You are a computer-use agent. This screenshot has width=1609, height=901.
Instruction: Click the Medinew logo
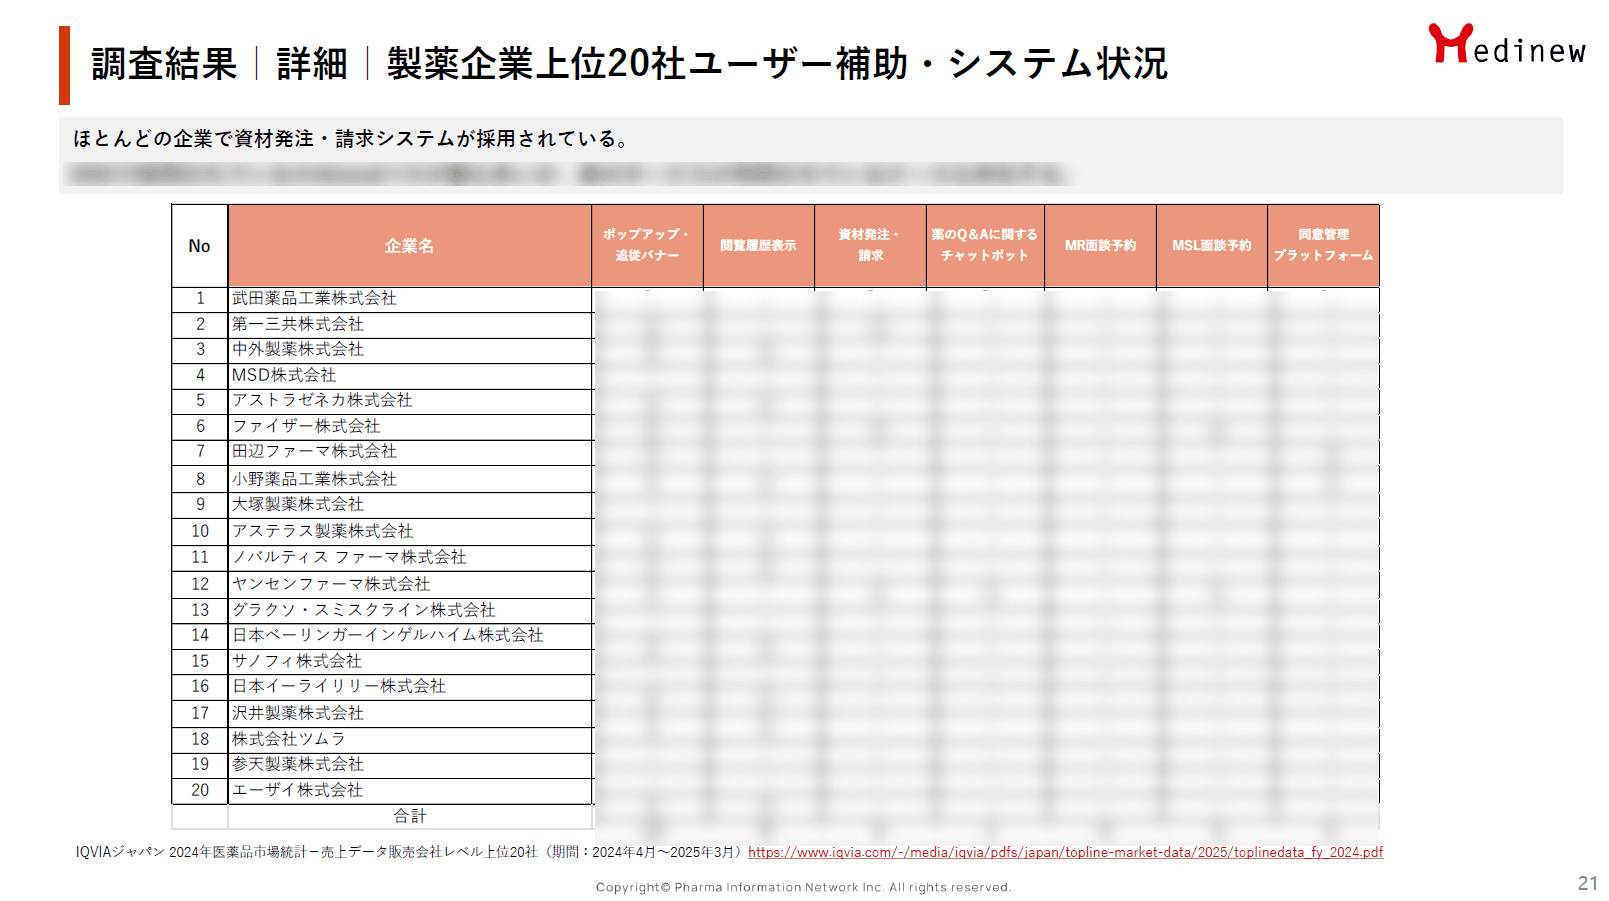point(1506,46)
